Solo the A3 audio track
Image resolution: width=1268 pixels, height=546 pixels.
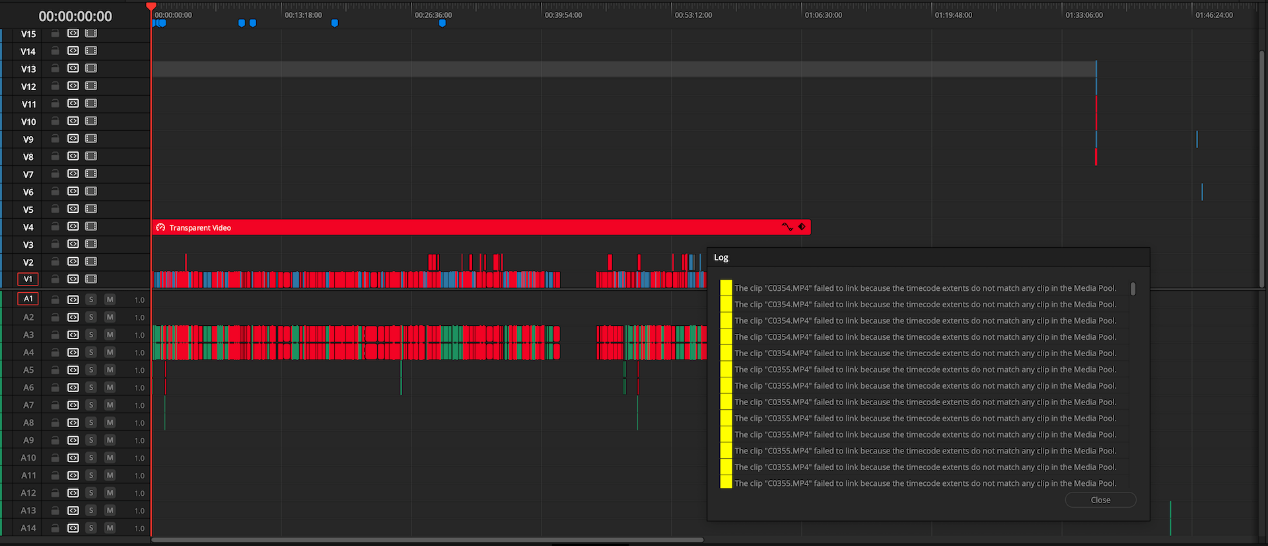91,334
